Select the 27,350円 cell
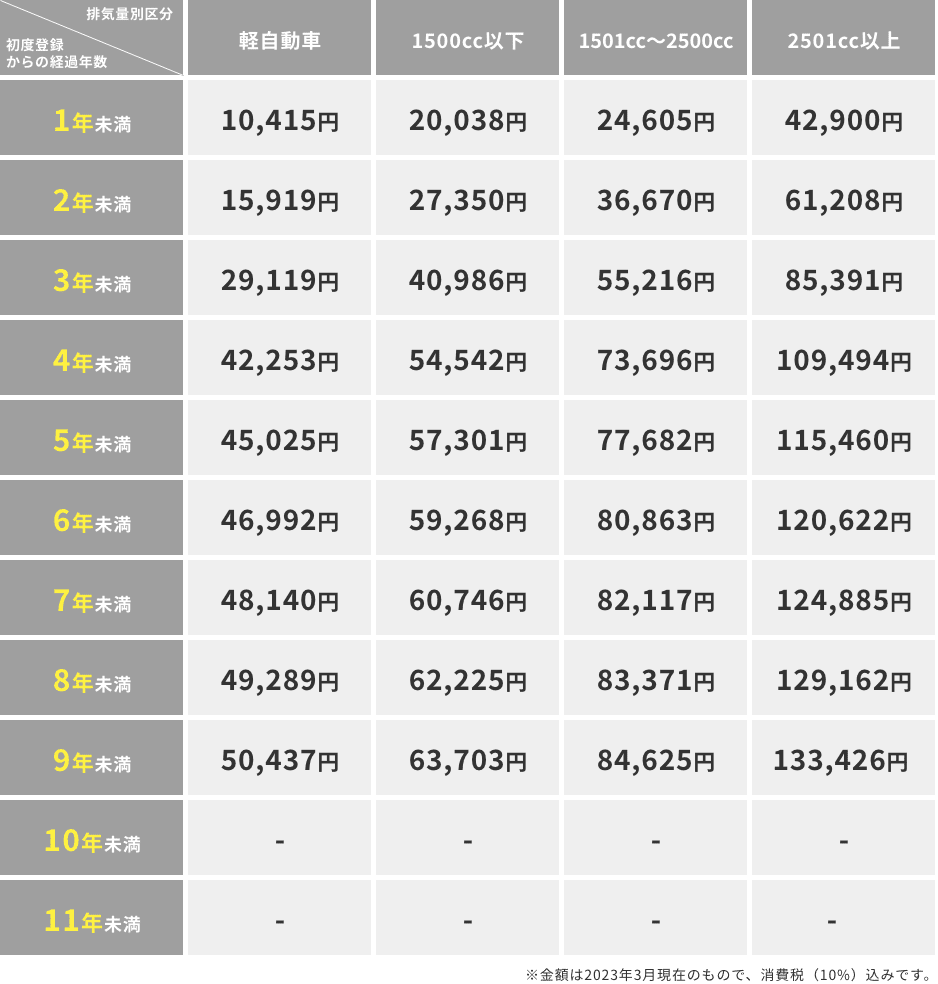 point(467,201)
